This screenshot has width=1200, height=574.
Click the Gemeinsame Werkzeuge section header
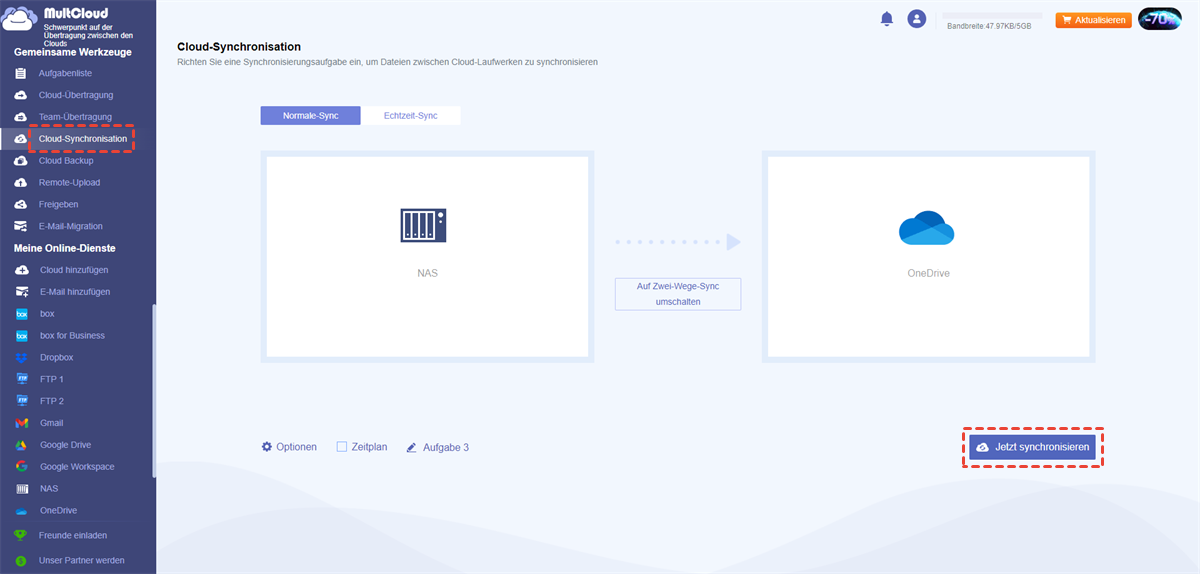[x=73, y=52]
